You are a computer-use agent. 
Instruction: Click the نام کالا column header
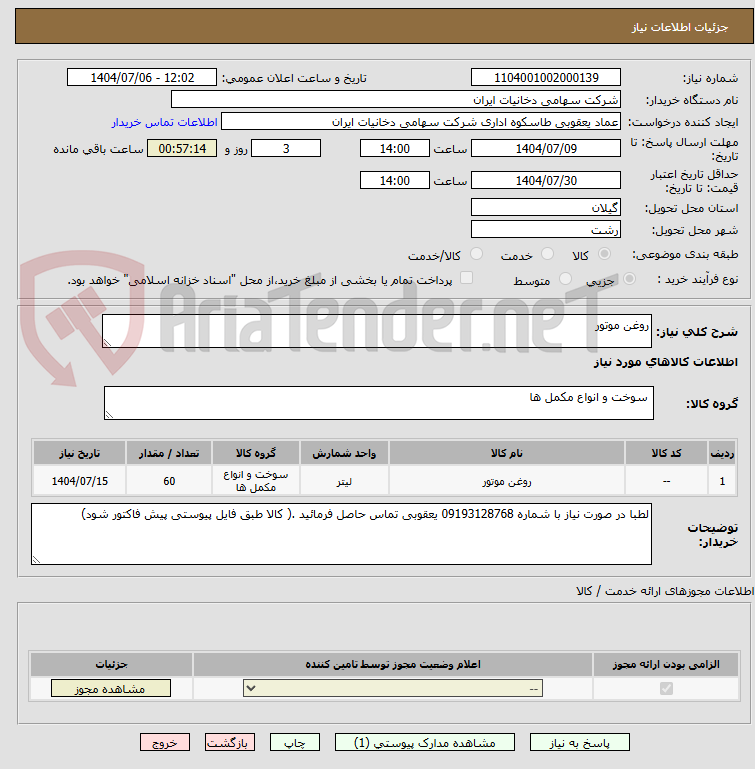507,453
